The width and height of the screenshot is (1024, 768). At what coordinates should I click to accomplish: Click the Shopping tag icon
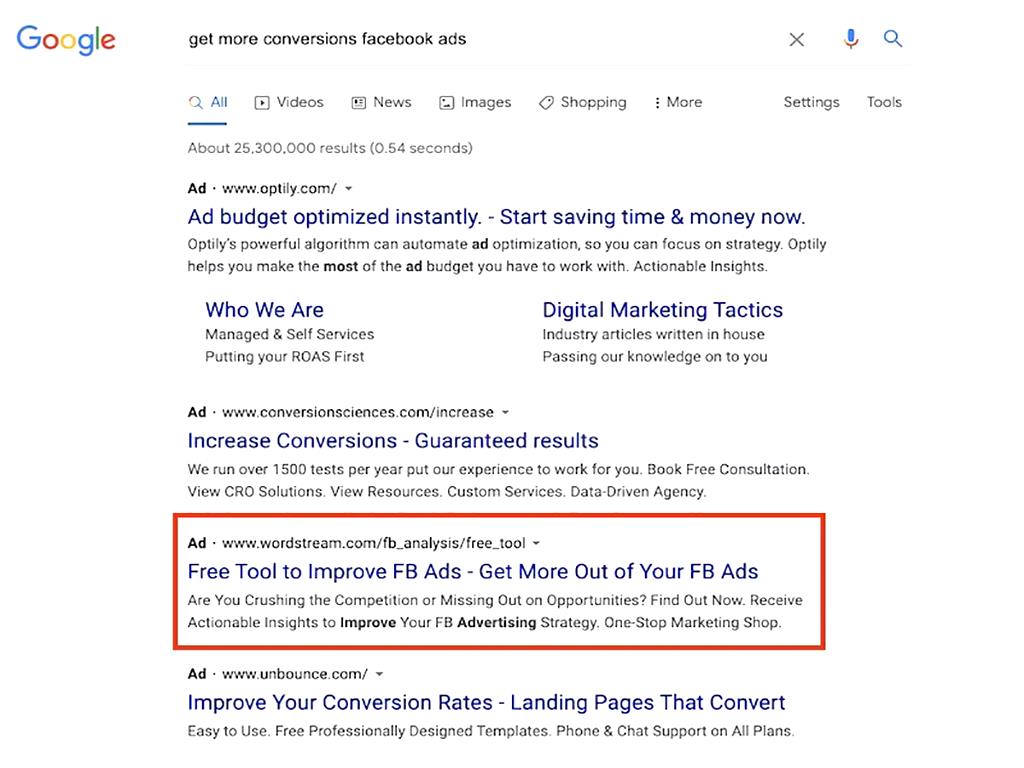[545, 102]
